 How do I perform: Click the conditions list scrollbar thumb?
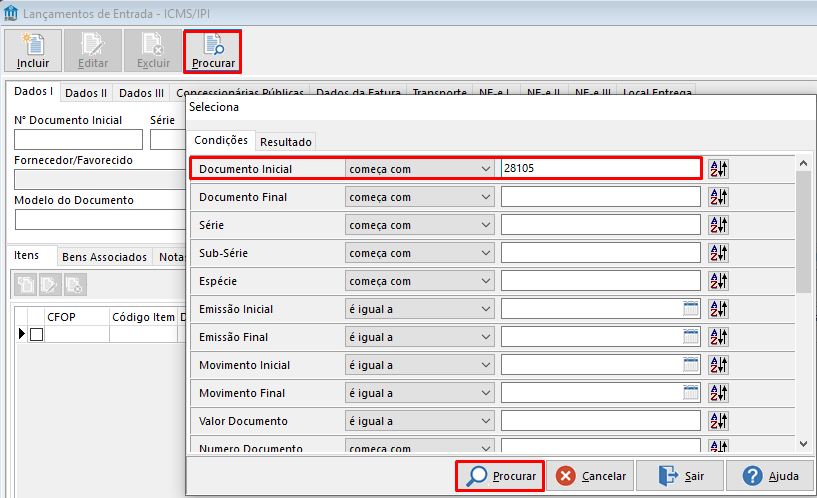tap(803, 232)
